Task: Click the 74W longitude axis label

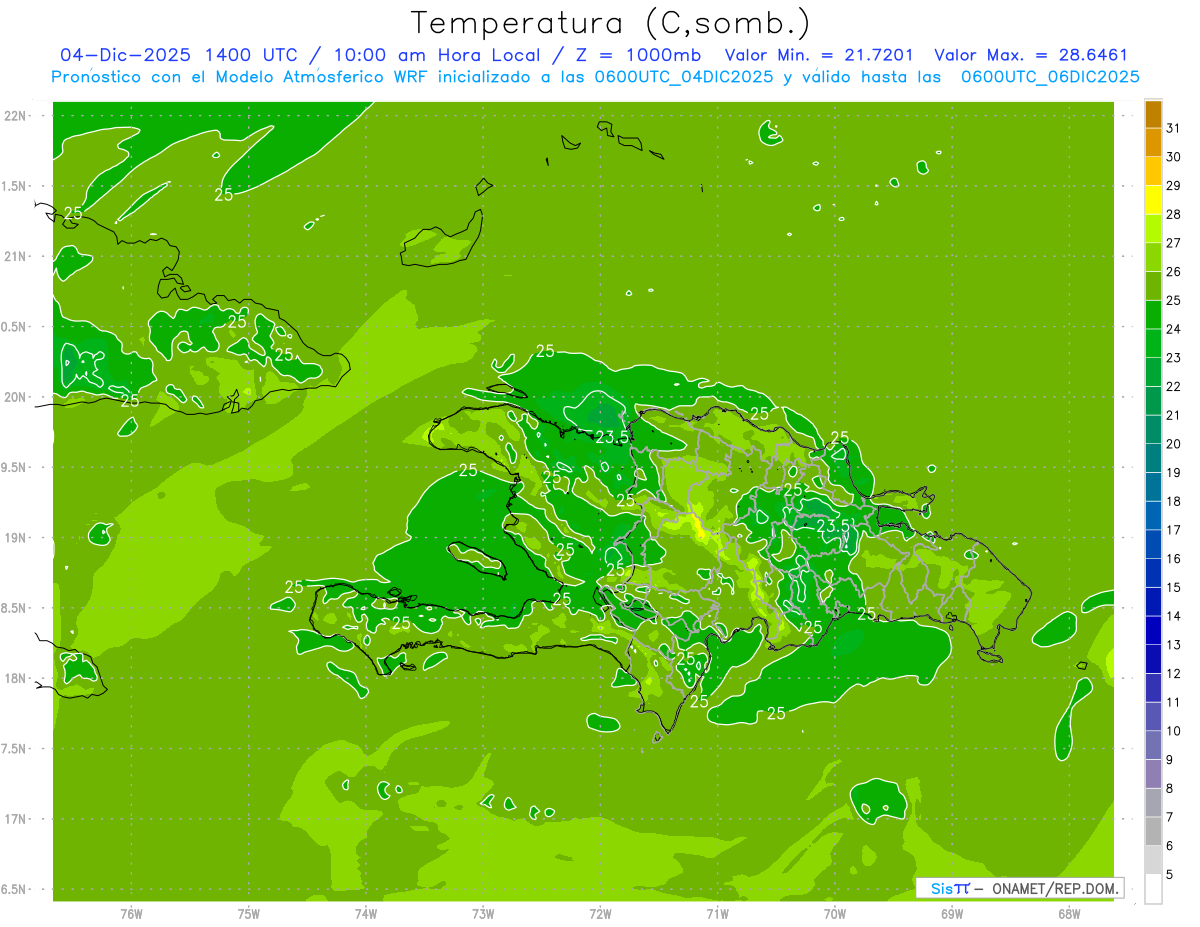Action: click(x=366, y=914)
